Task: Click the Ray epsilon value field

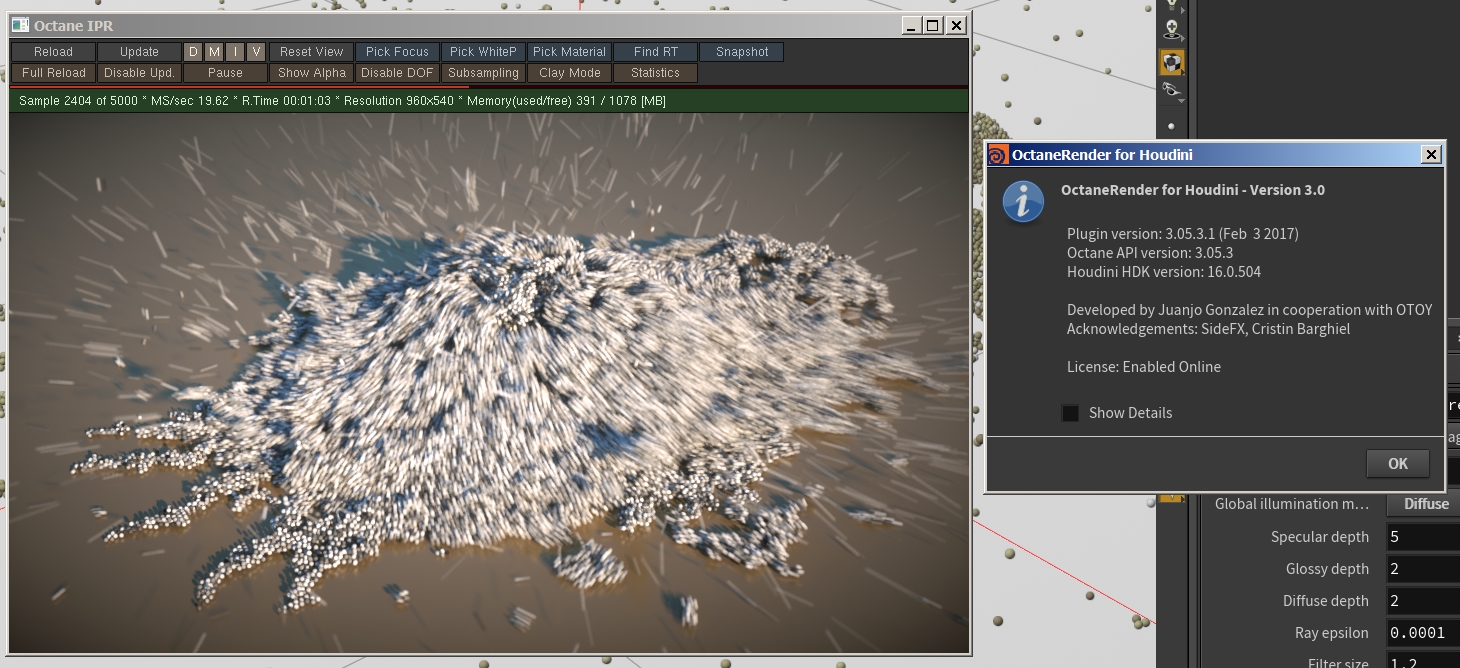Action: tap(1423, 633)
